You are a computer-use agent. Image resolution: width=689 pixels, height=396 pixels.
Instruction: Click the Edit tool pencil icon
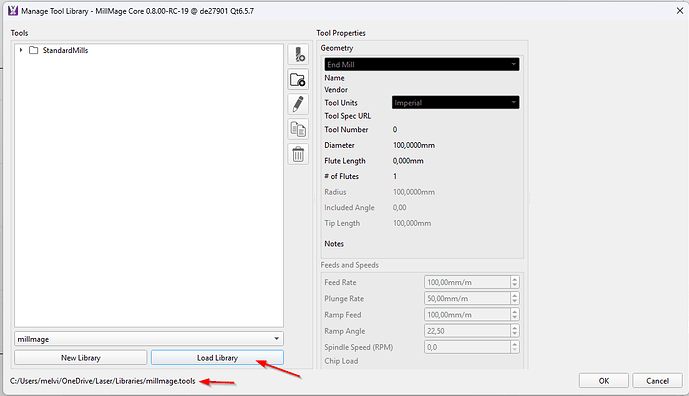298,104
